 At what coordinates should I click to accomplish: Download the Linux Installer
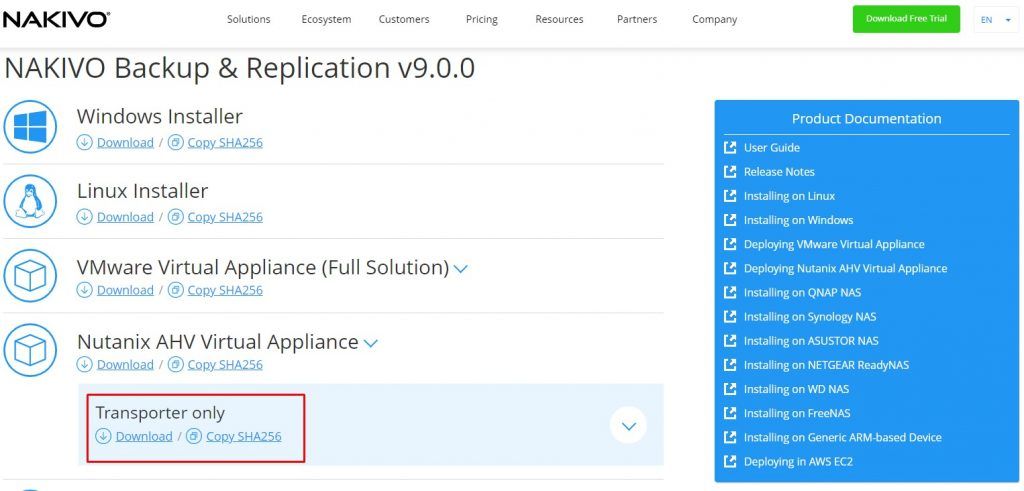(125, 217)
